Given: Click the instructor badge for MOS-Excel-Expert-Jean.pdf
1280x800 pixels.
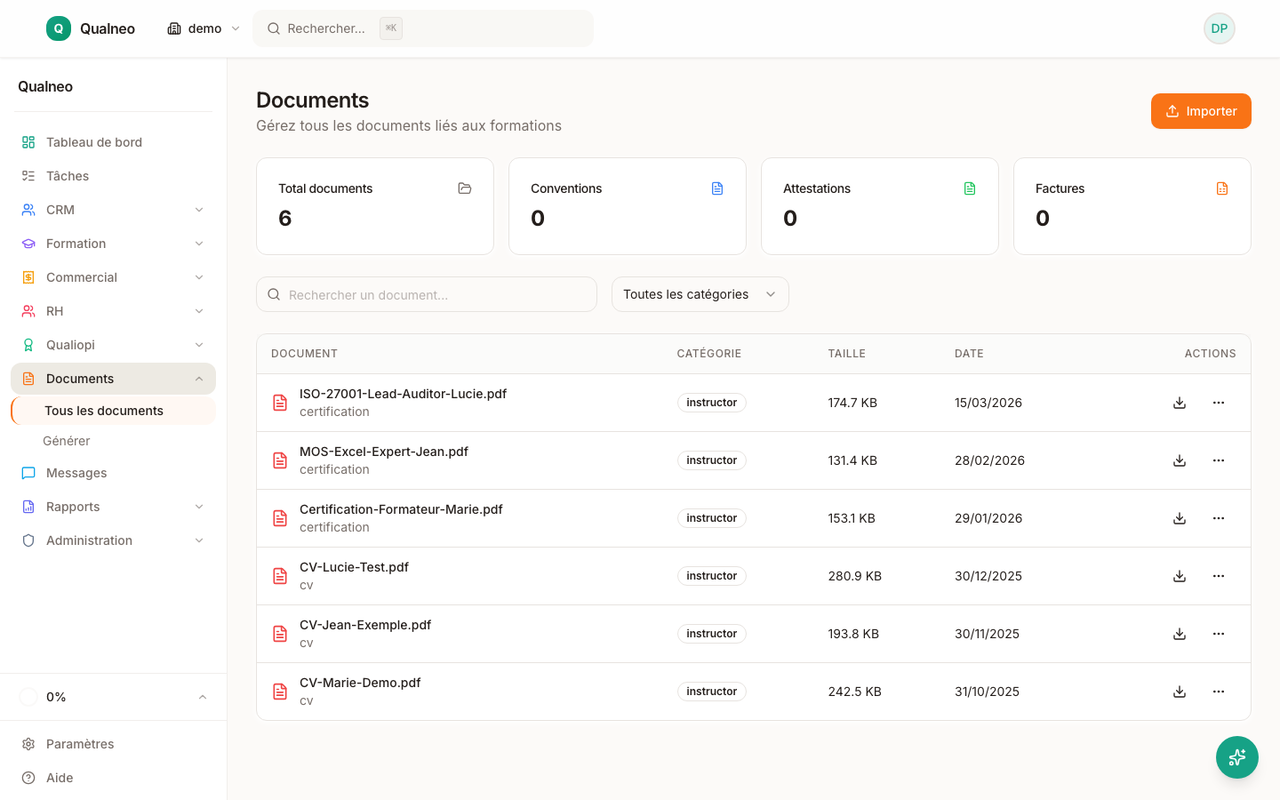Looking at the screenshot, I should (x=712, y=461).
